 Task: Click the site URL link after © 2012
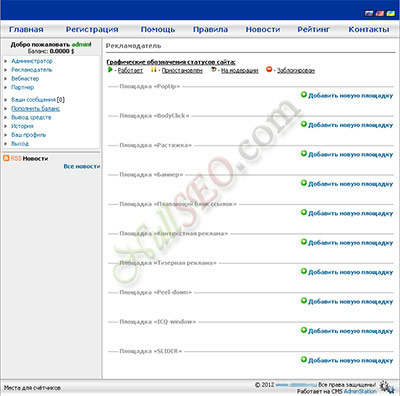[x=296, y=385]
